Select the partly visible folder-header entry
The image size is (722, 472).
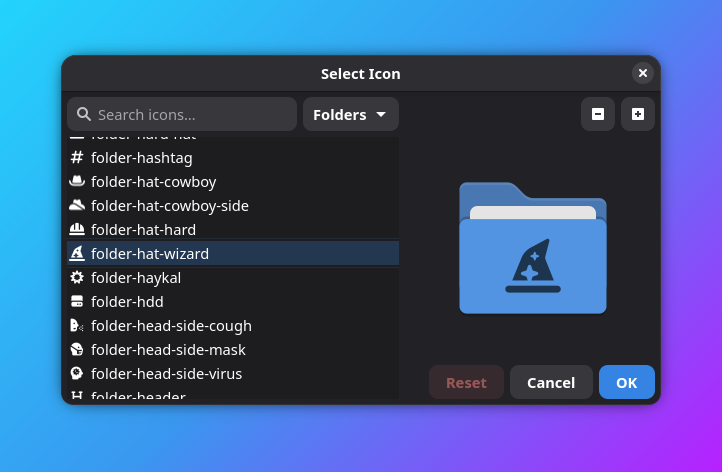[233, 393]
